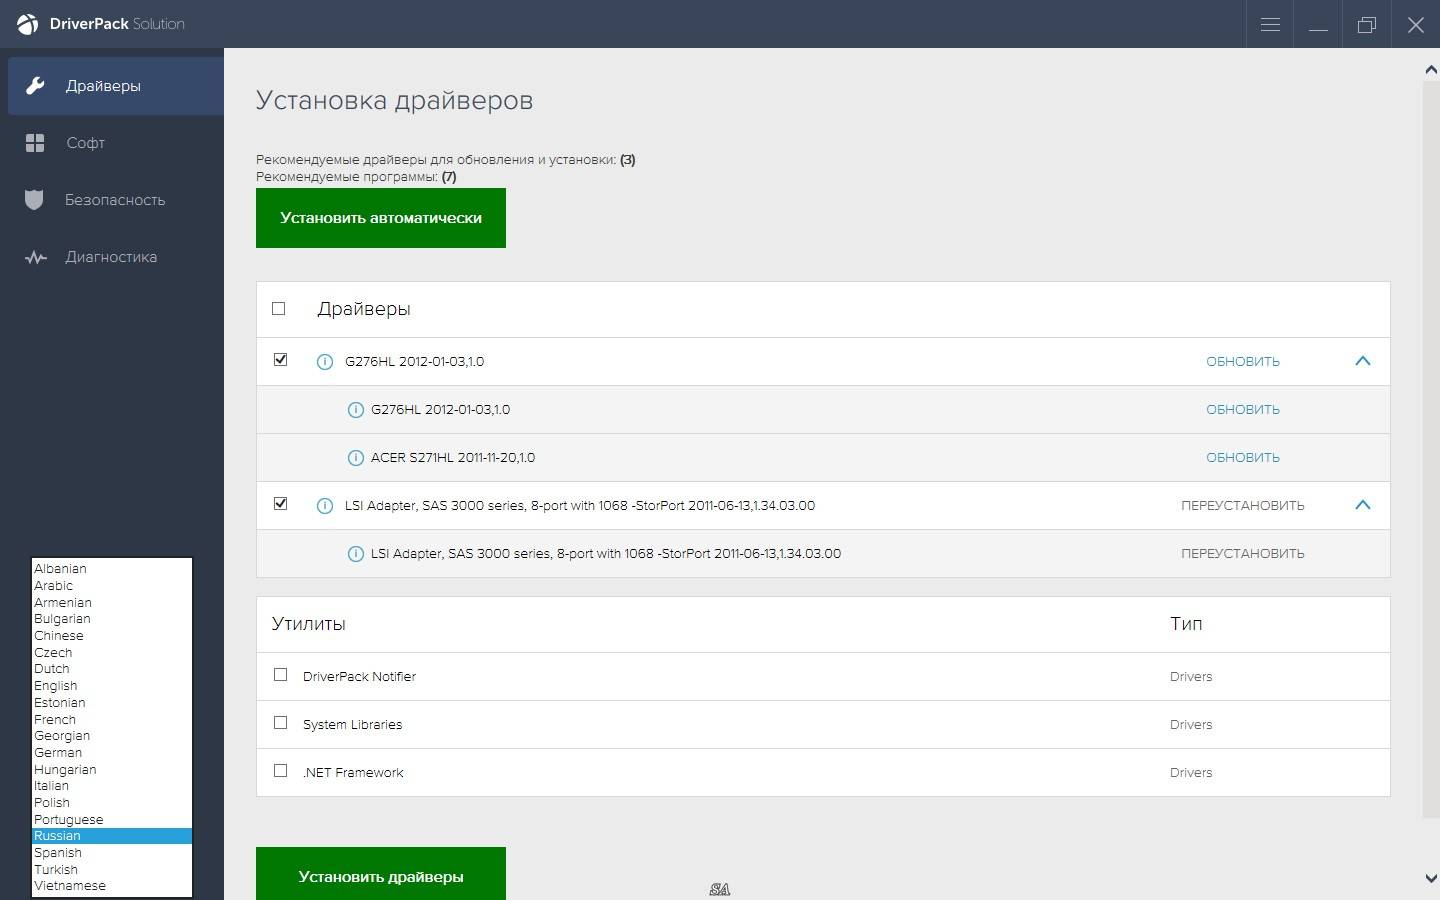Check the System Libraries checkbox
Viewport: 1440px width, 900px height.
(x=280, y=723)
